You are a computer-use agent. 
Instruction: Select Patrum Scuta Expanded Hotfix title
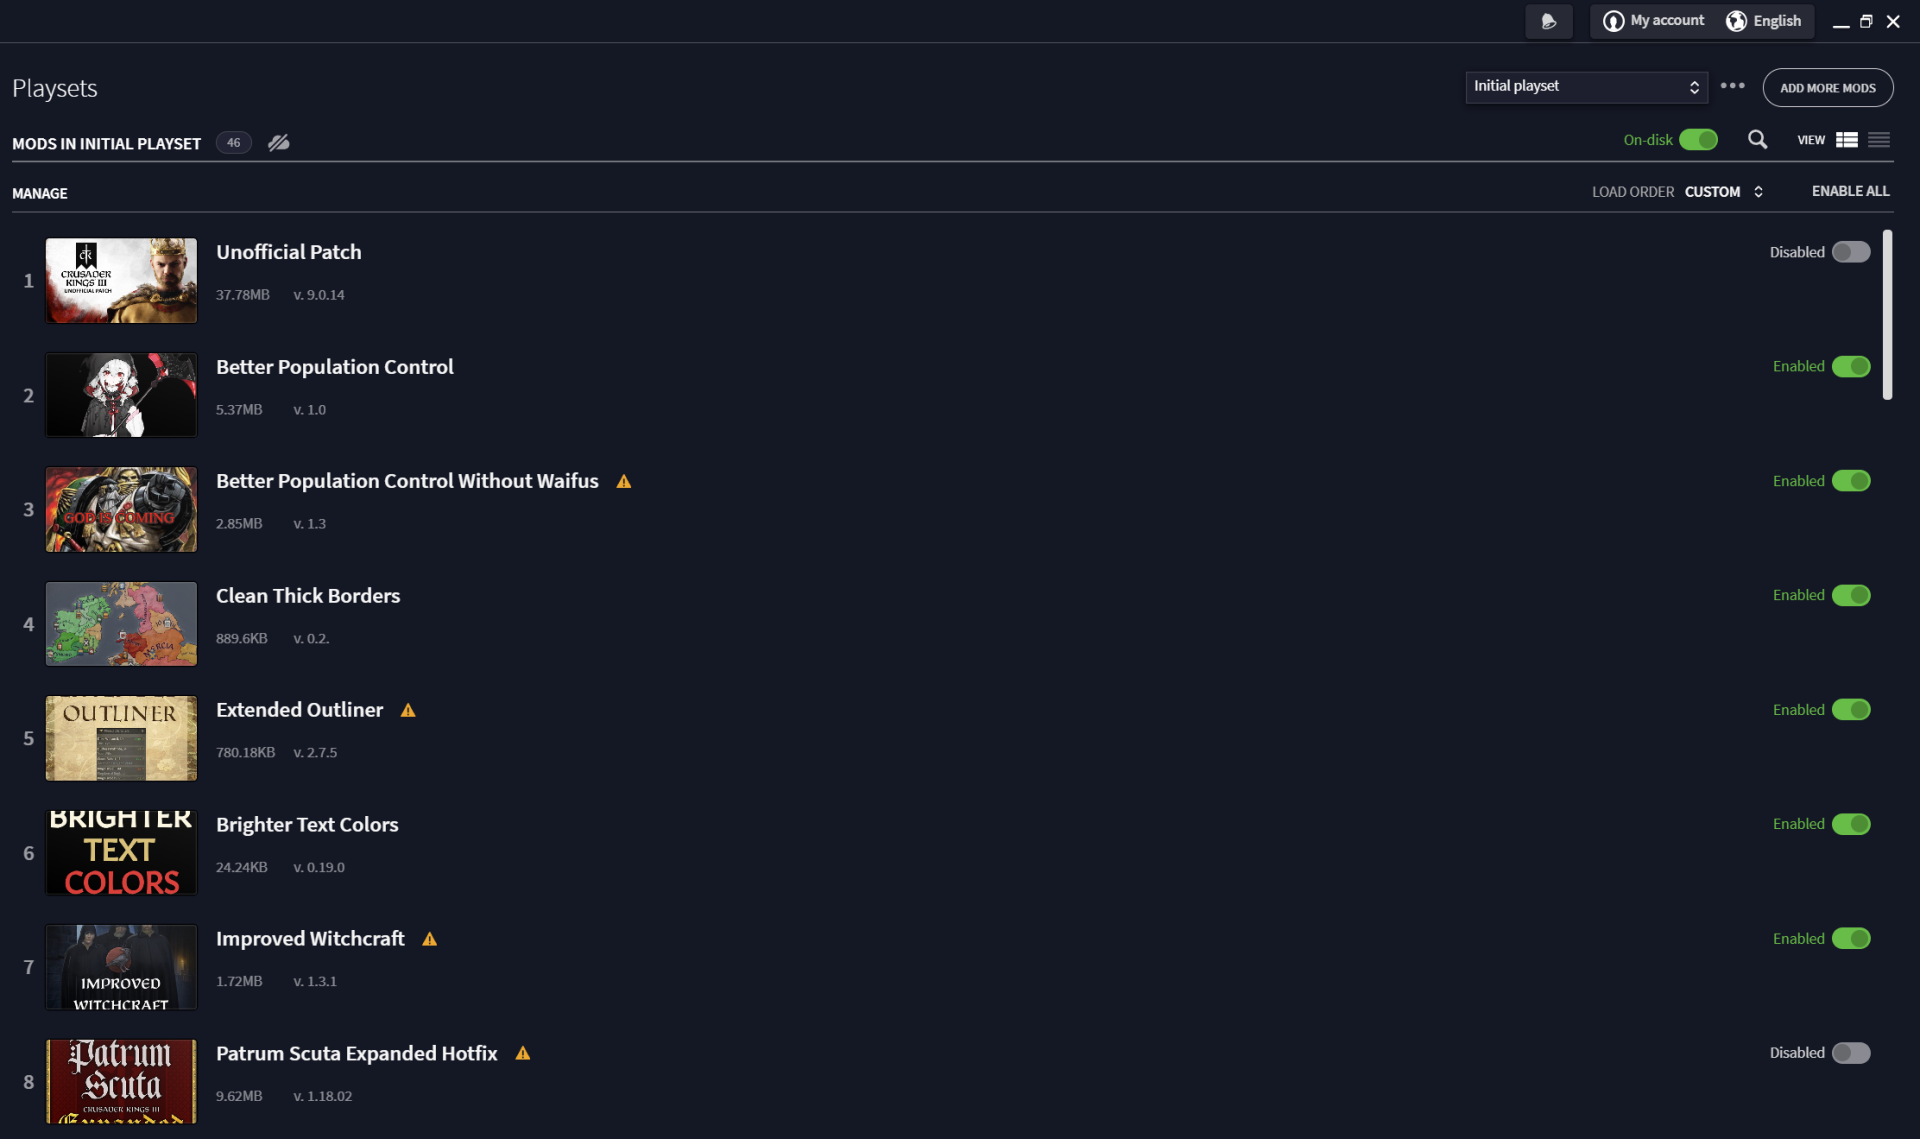coord(357,1054)
